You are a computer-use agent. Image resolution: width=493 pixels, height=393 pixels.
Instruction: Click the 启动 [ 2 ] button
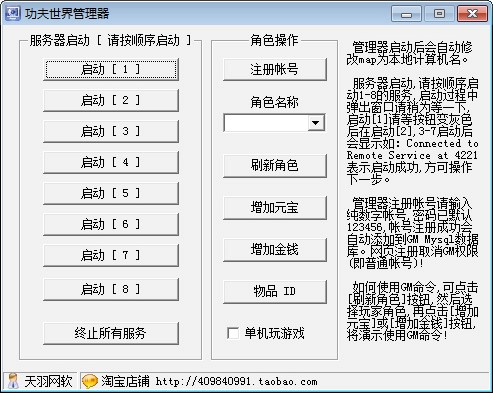click(x=111, y=100)
